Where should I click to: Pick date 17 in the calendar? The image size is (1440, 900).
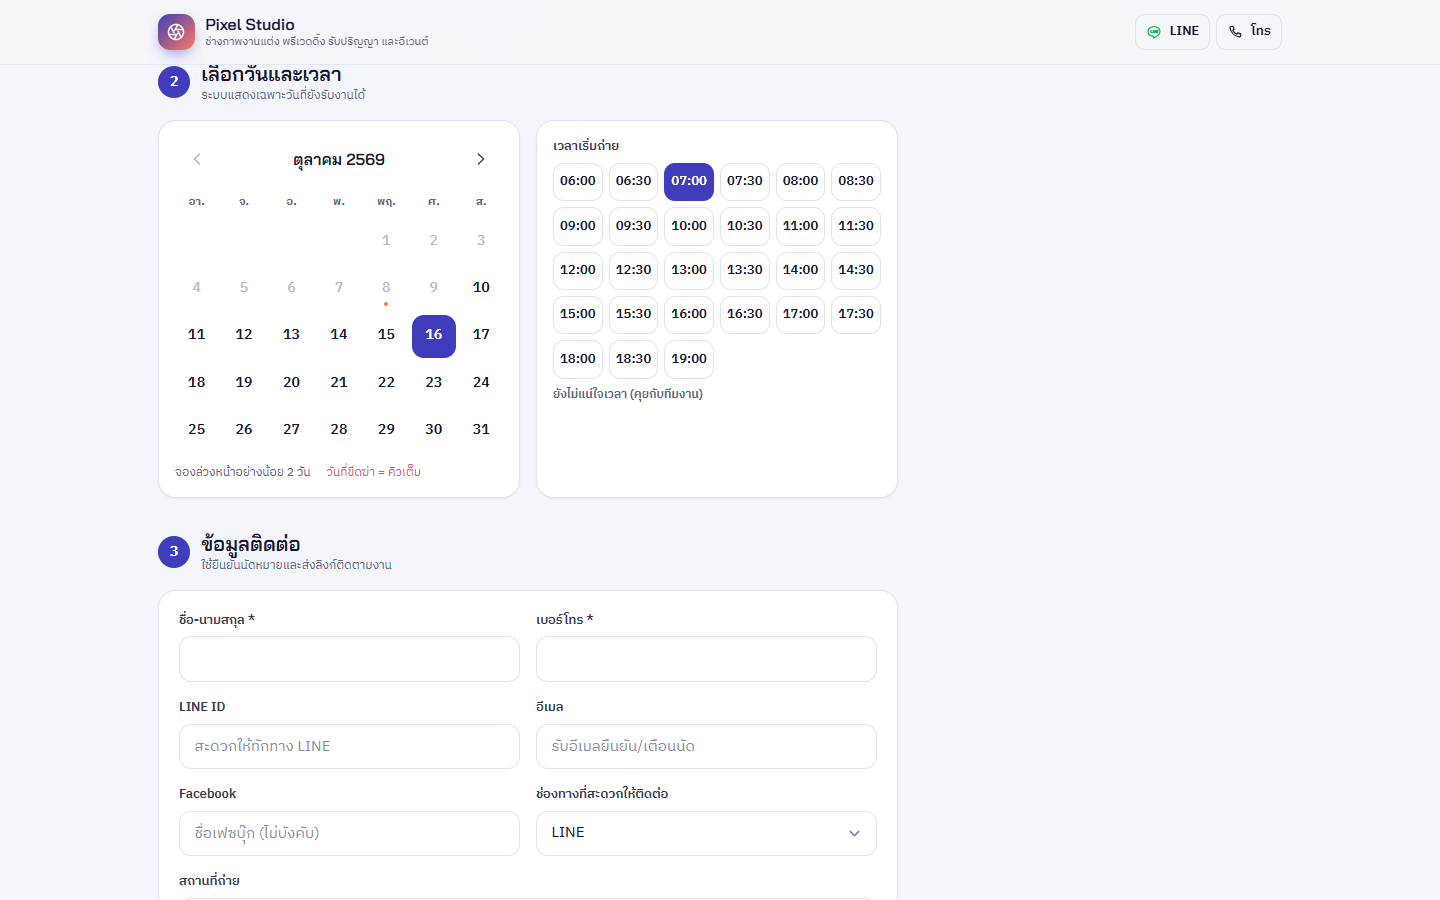click(481, 335)
